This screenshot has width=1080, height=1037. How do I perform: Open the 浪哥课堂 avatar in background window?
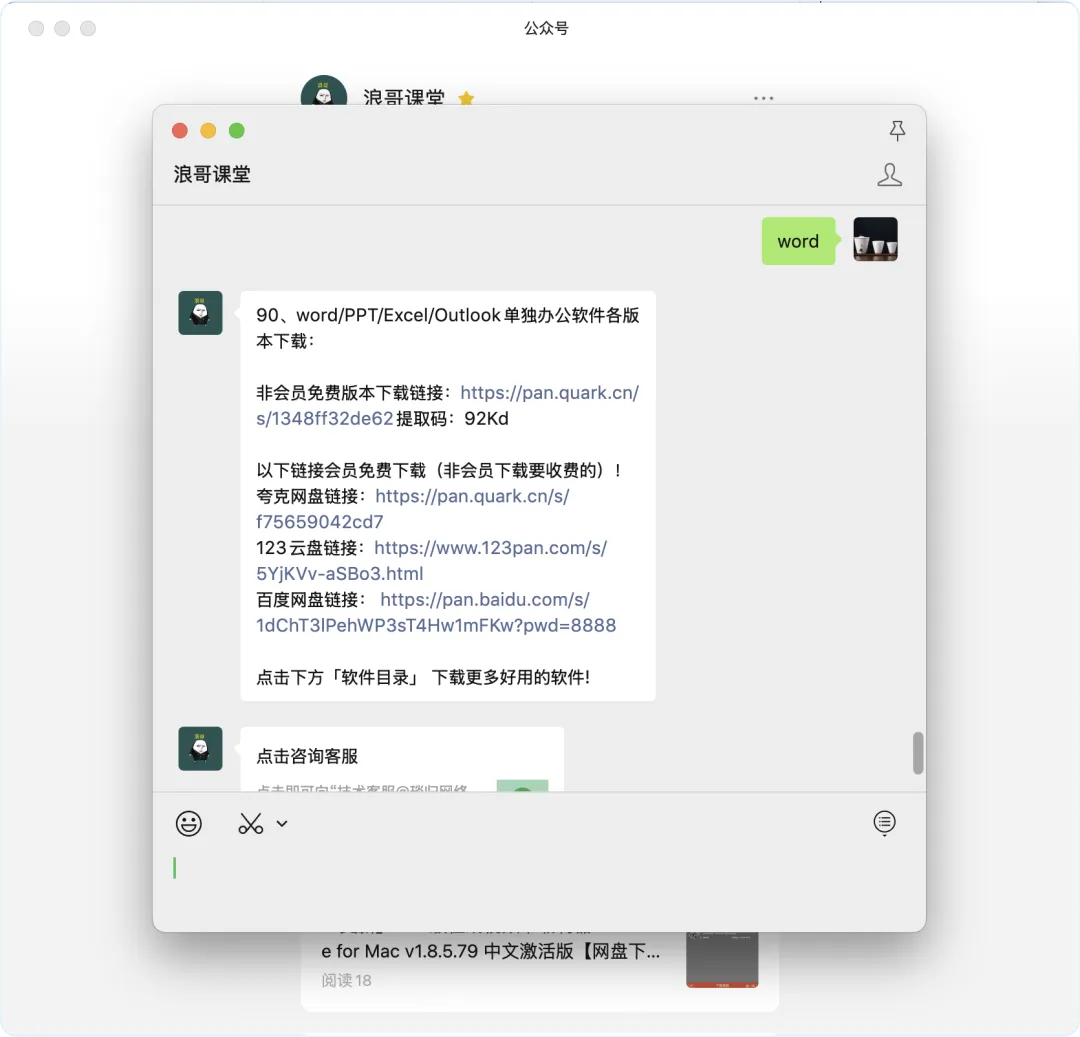(x=324, y=90)
